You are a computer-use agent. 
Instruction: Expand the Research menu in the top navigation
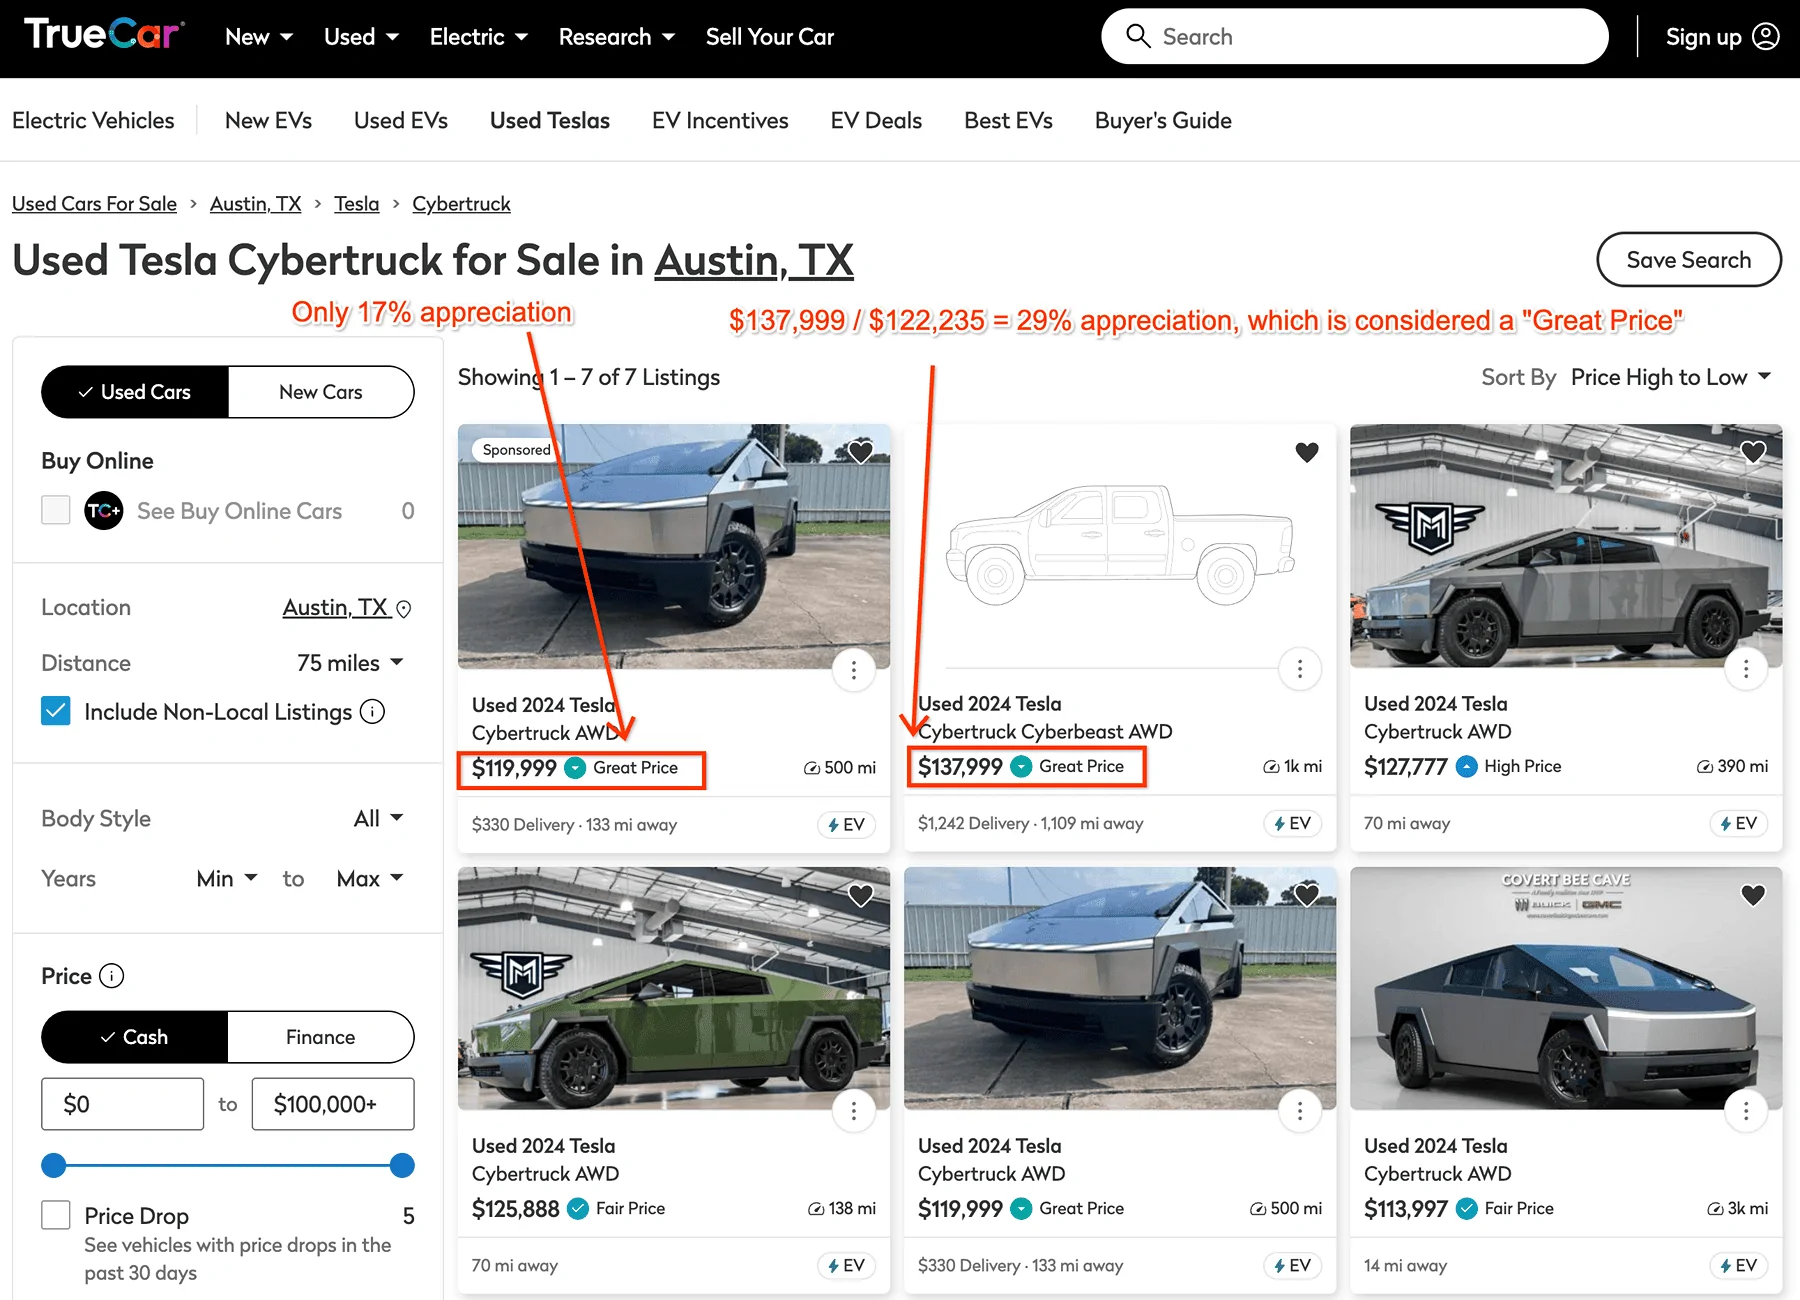[x=616, y=37]
